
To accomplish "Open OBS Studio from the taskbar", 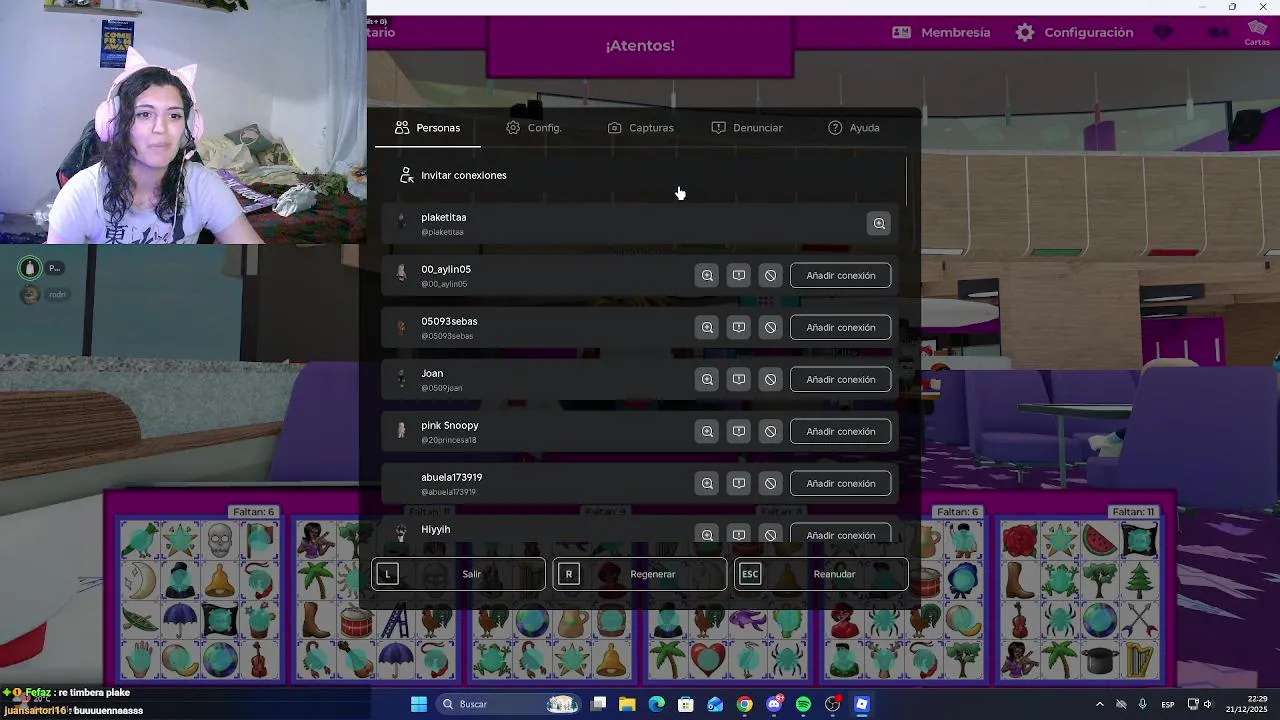I will click(x=832, y=704).
